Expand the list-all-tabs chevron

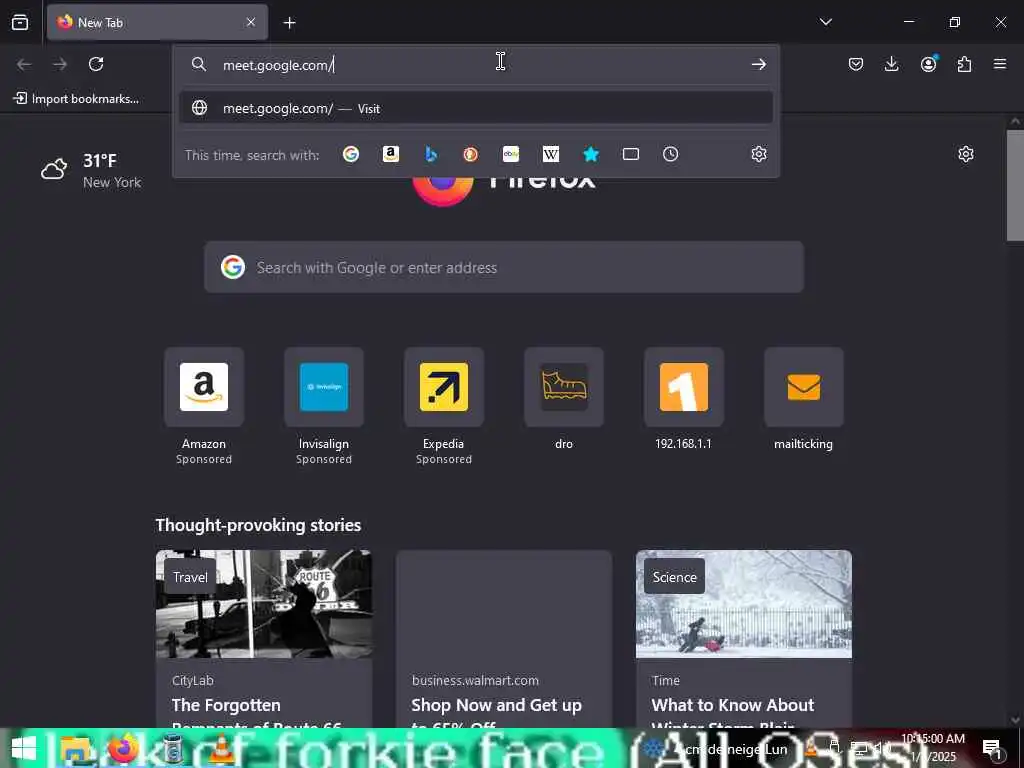[x=825, y=22]
